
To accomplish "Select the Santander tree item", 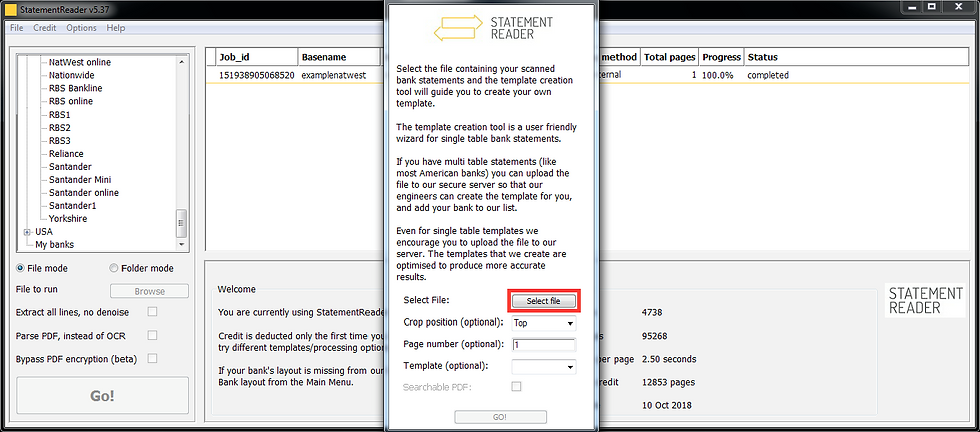I will tap(70, 167).
